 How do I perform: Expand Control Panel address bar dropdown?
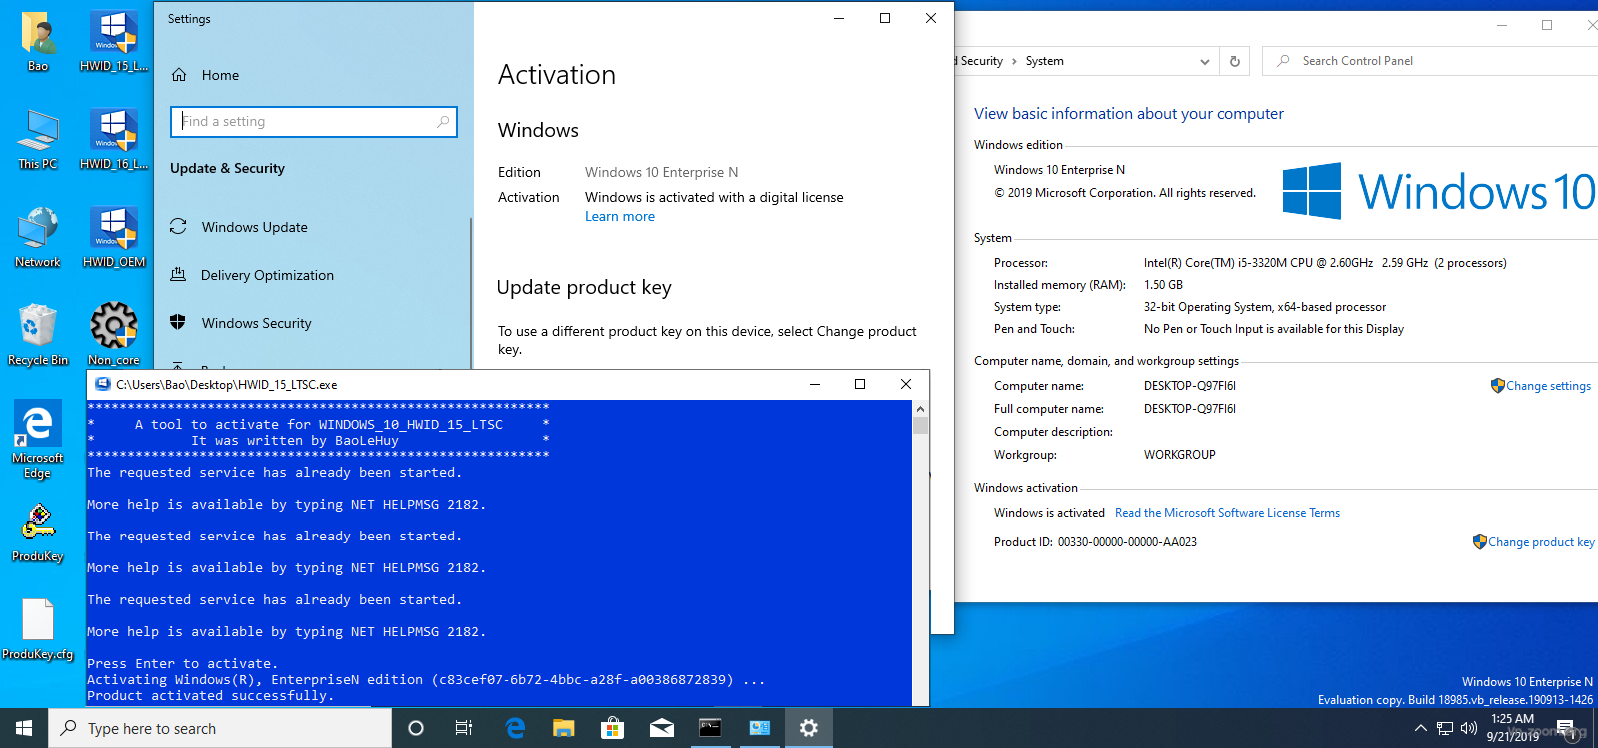point(1205,61)
